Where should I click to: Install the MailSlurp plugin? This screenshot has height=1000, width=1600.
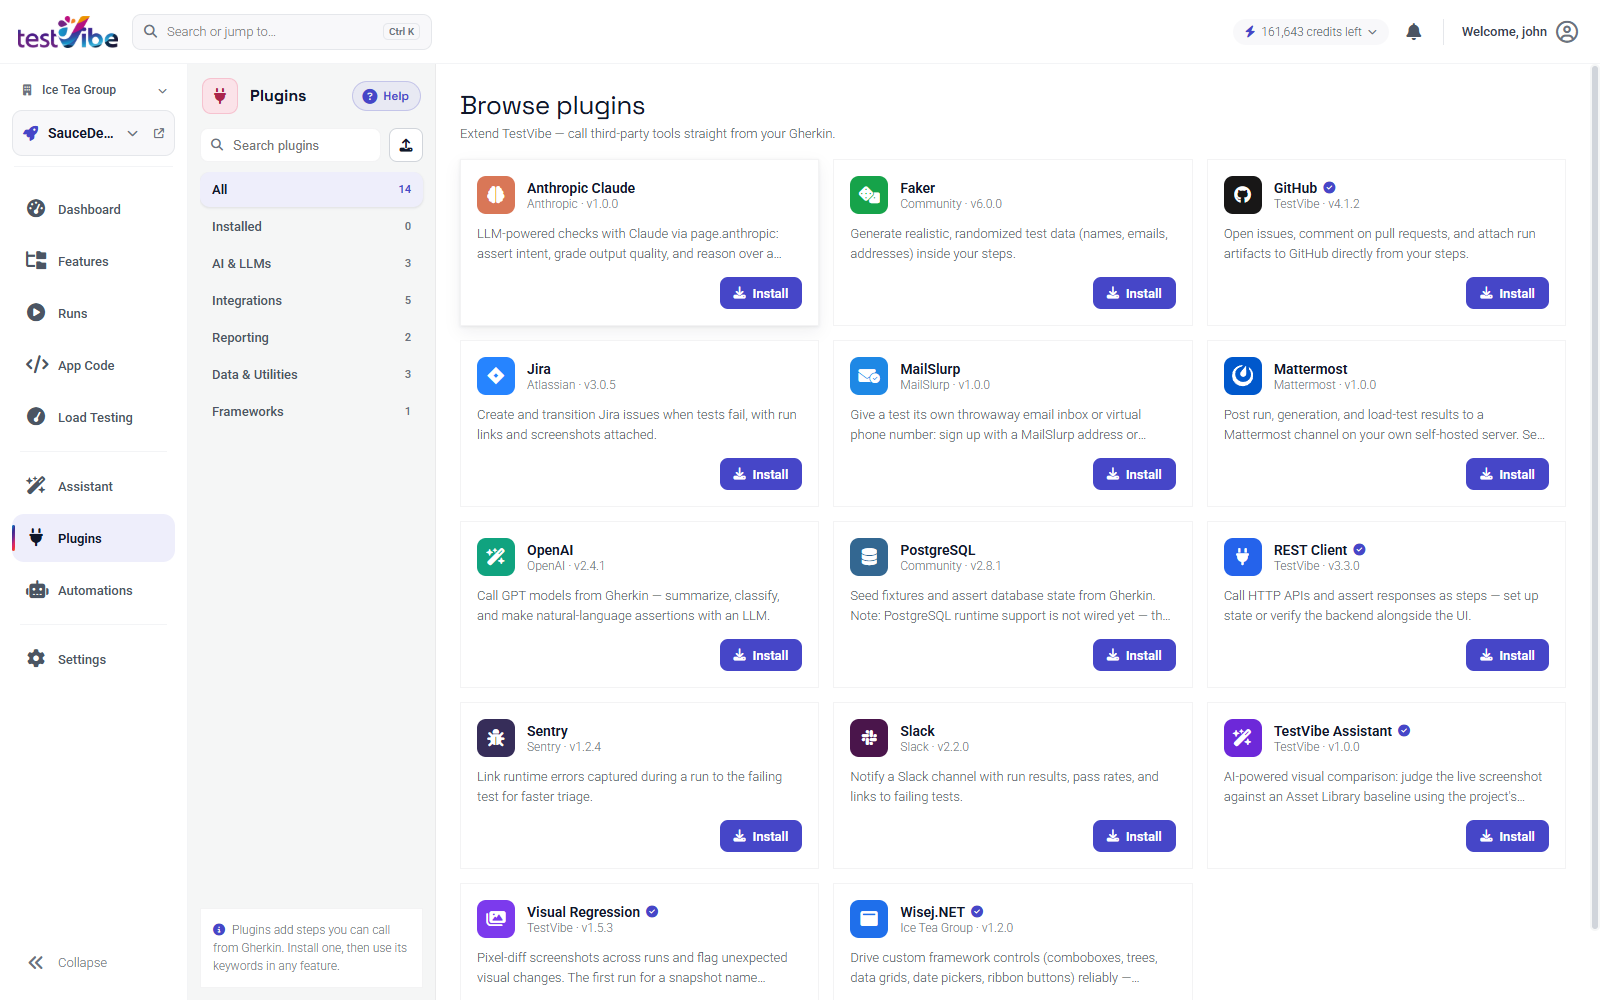1134,474
